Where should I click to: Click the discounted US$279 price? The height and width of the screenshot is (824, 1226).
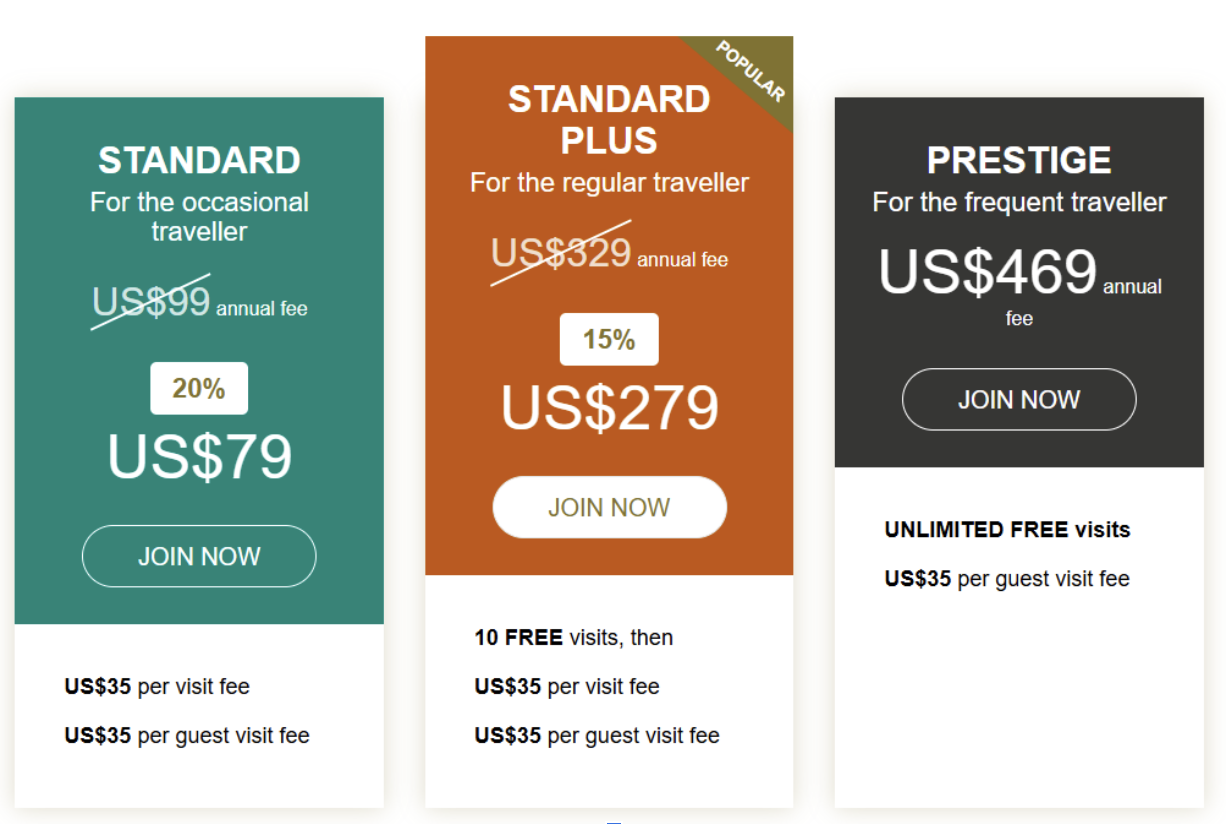click(609, 407)
